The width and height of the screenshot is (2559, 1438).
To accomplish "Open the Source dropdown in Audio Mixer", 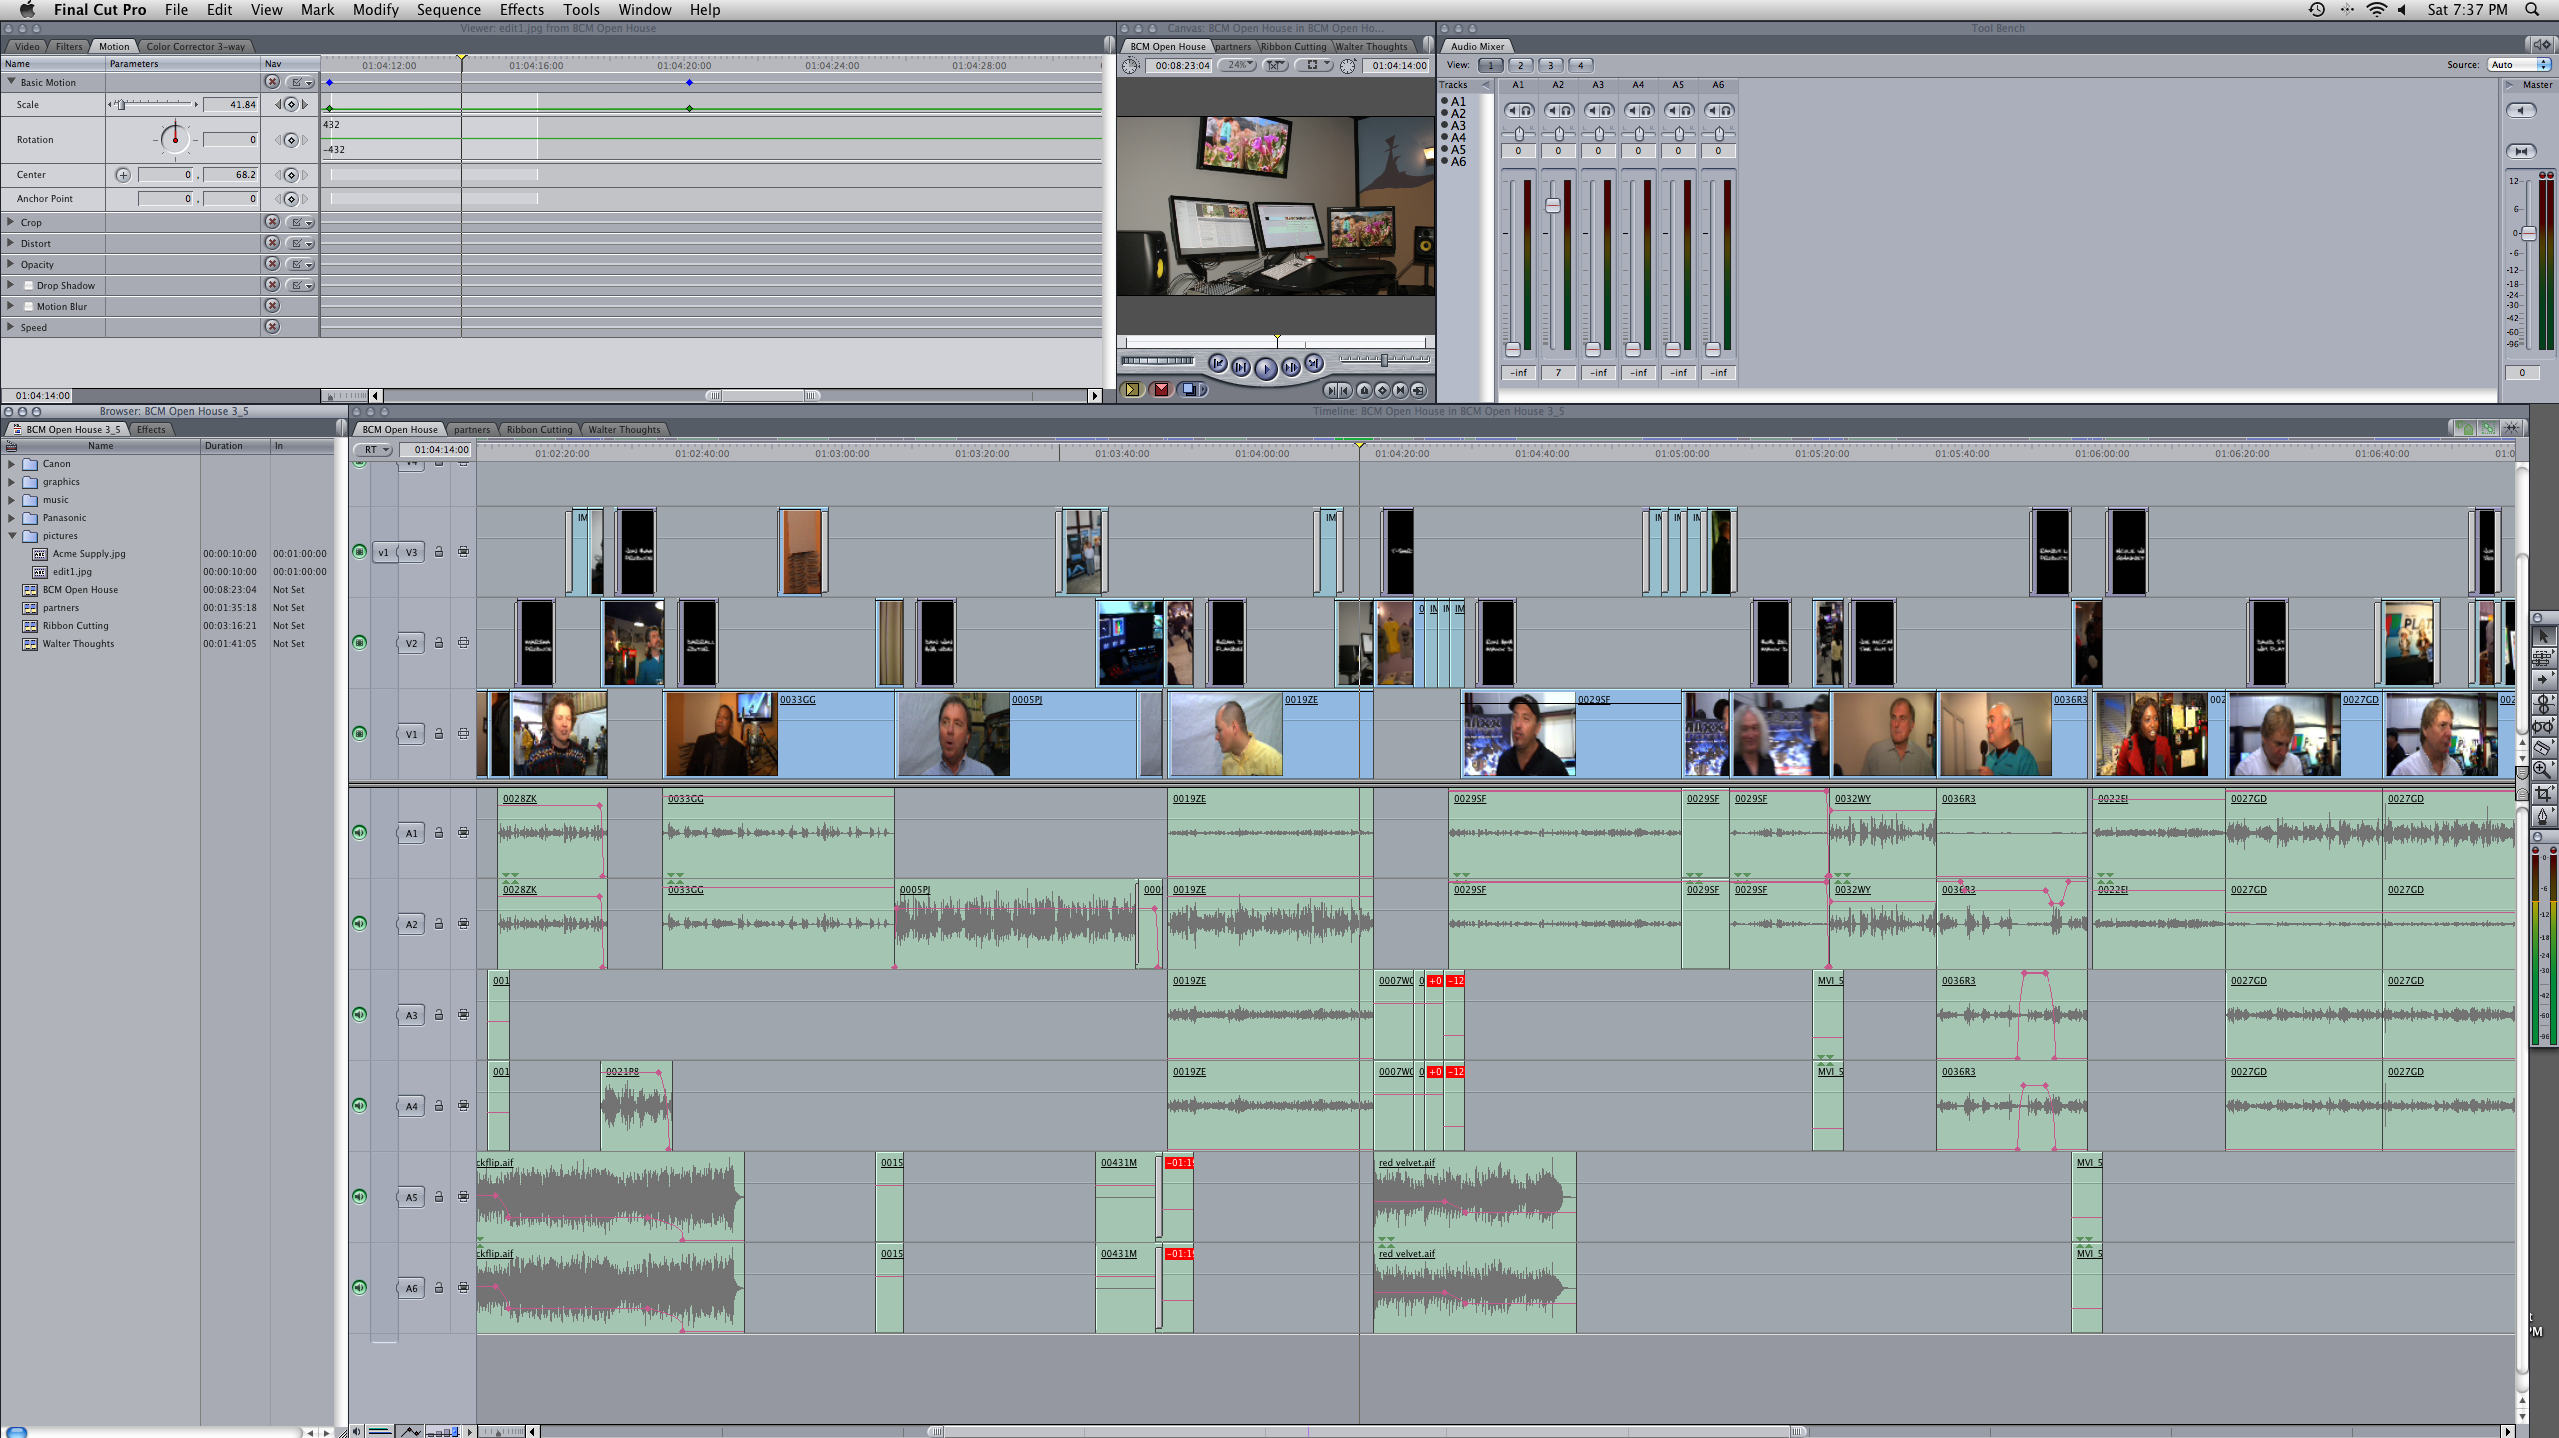I will pos(2519,65).
